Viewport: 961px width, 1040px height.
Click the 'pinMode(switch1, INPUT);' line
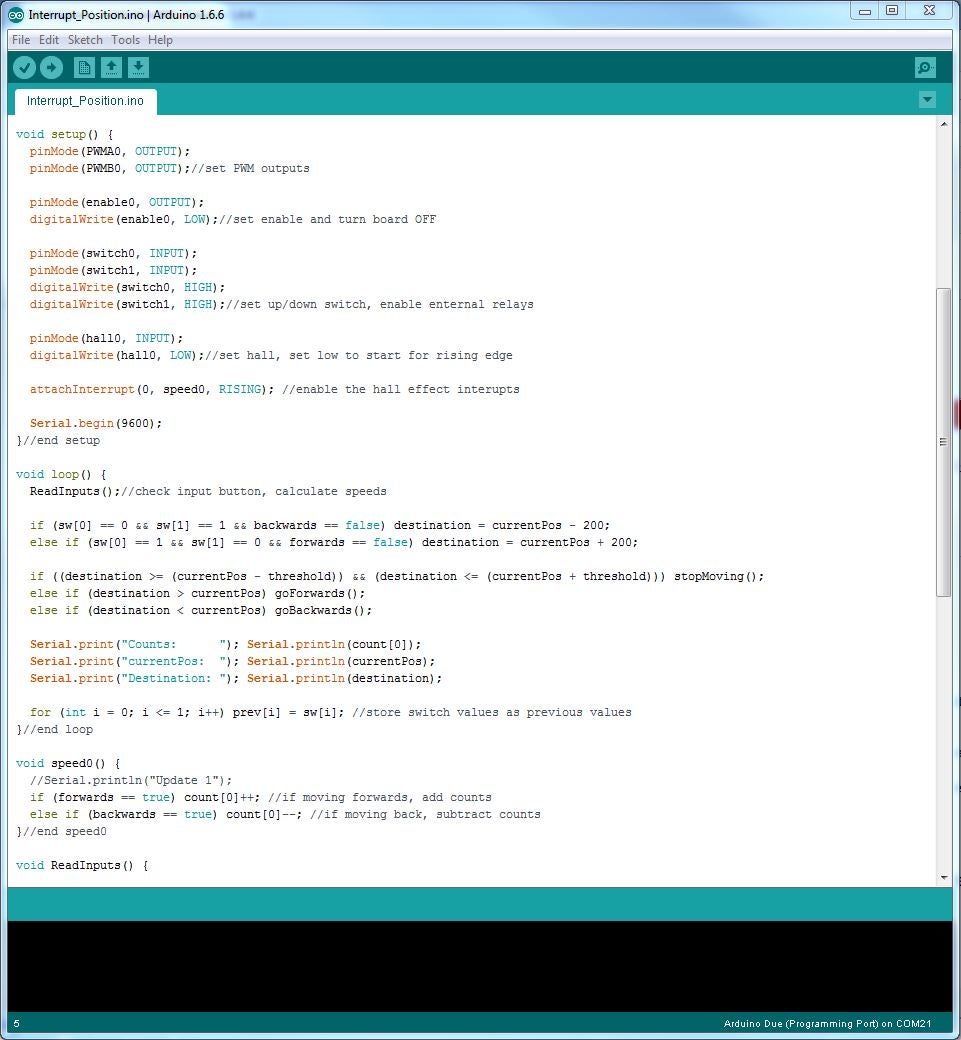click(113, 271)
